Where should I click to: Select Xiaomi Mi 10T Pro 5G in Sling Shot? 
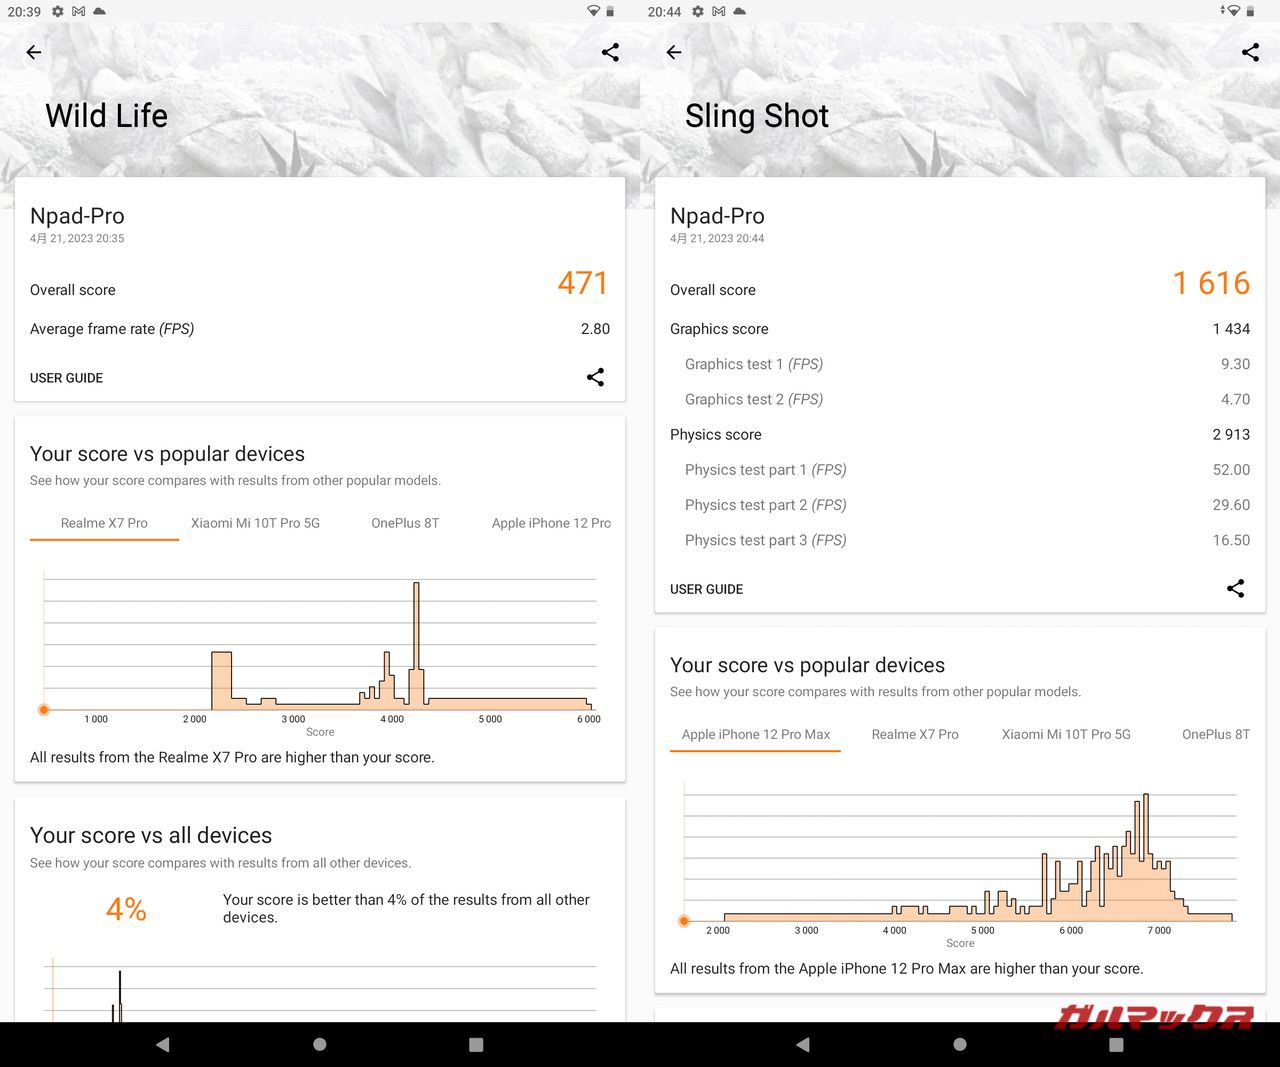(x=1066, y=734)
